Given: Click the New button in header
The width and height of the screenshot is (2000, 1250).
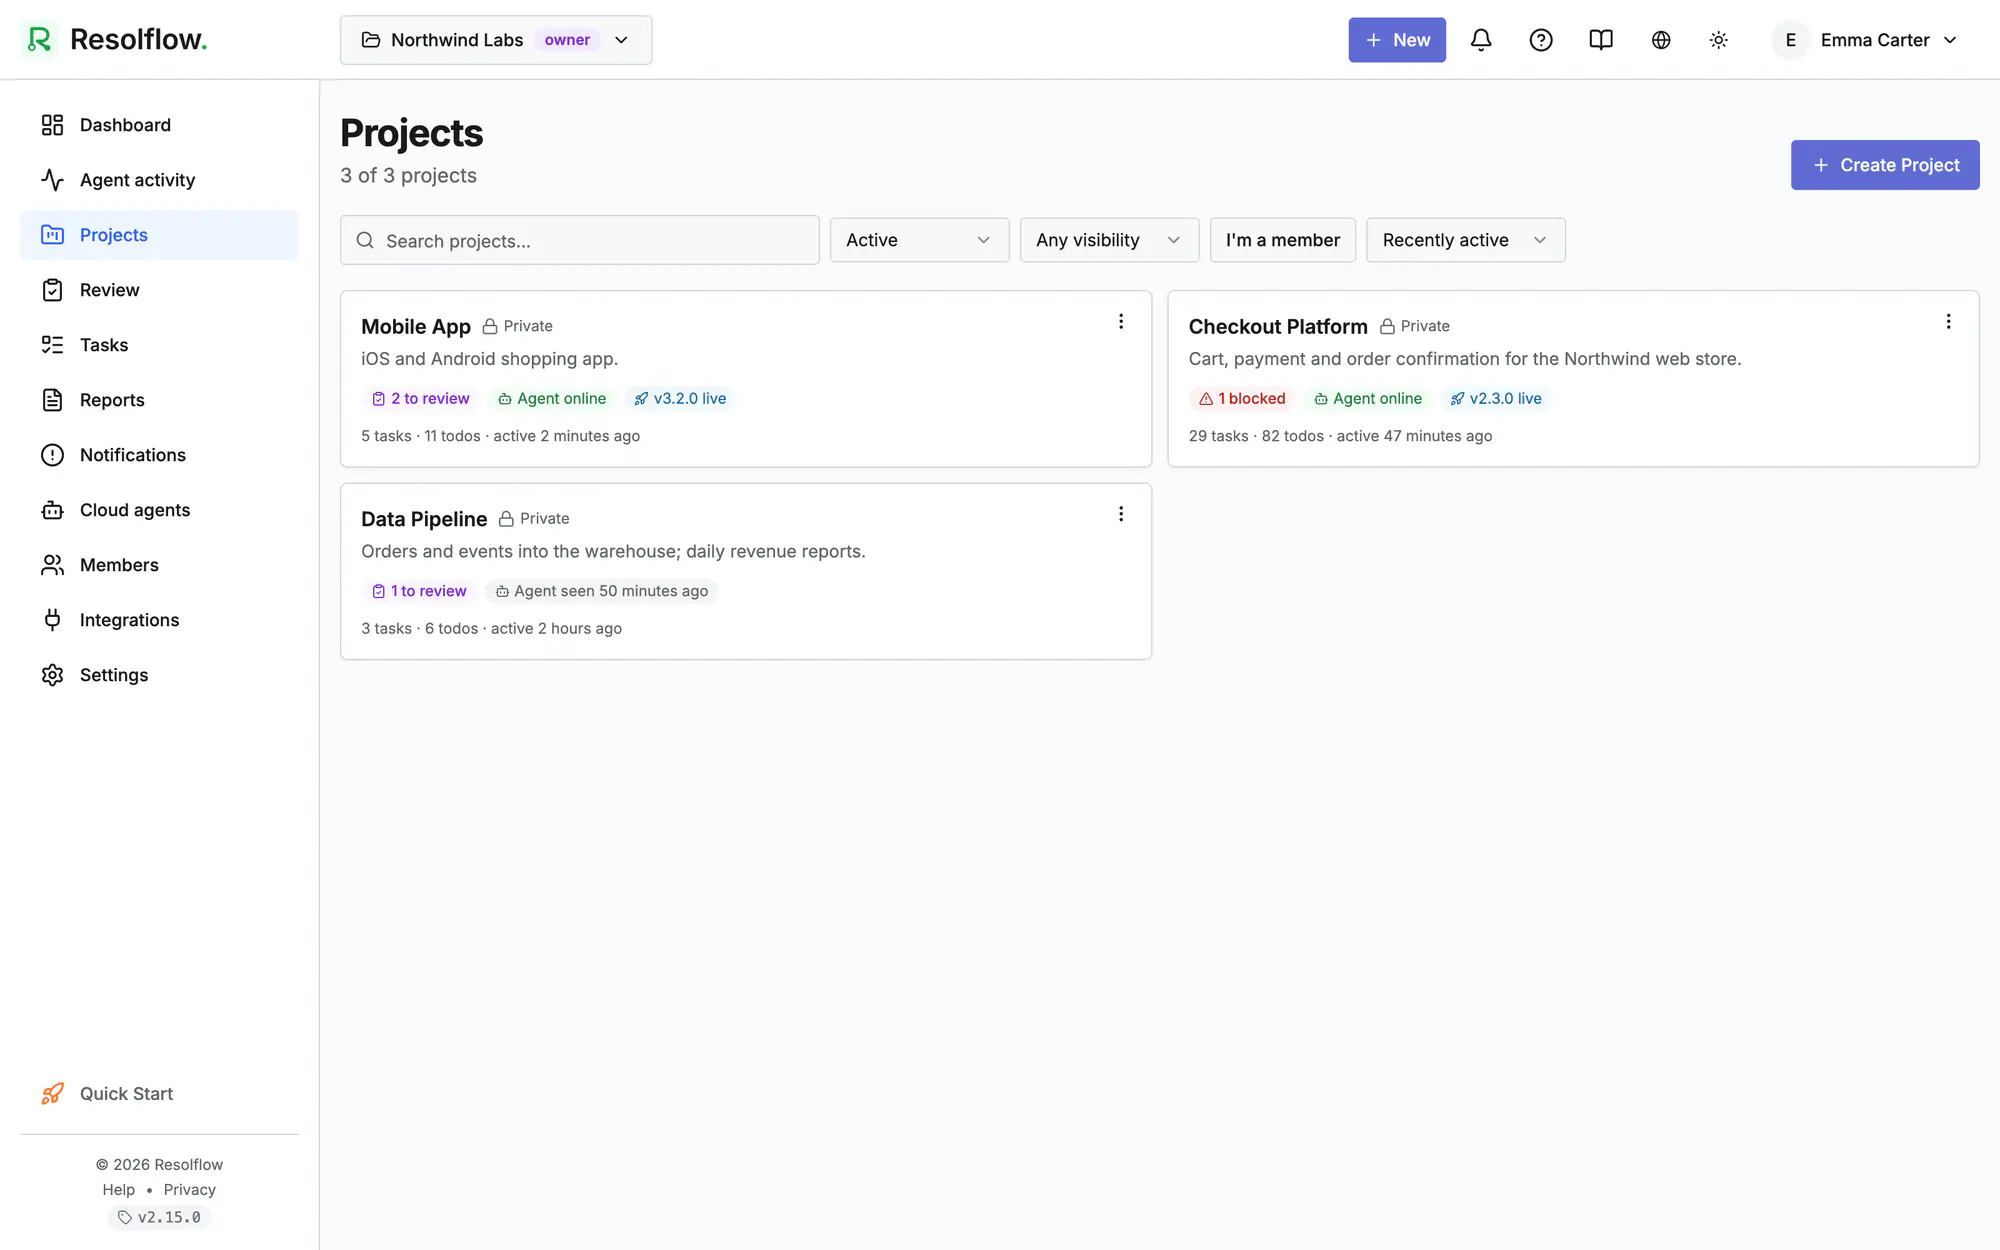Looking at the screenshot, I should 1397,40.
